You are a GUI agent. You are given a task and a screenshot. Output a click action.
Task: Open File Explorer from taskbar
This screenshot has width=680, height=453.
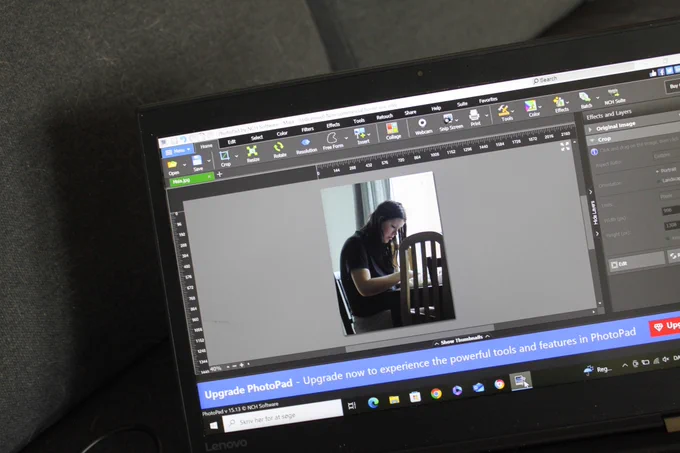pos(394,400)
